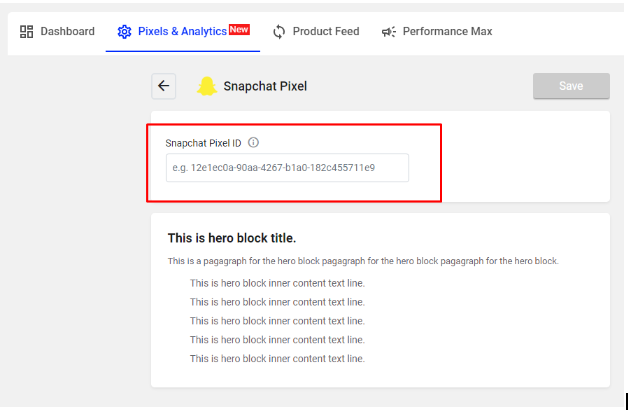Open the Dashboard tab
The width and height of the screenshot is (644, 412).
pyautogui.click(x=57, y=32)
